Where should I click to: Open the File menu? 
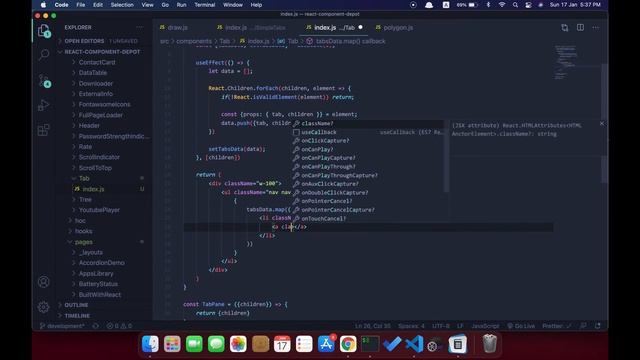click(x=81, y=5)
